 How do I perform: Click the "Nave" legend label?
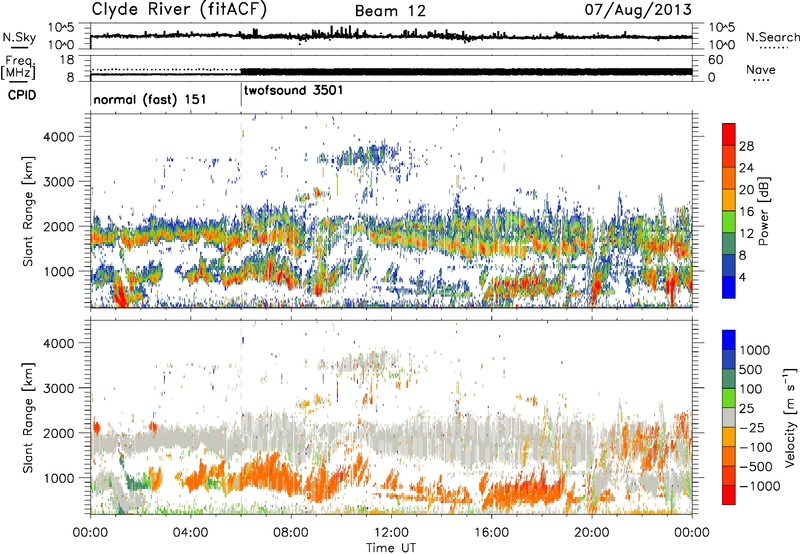(x=761, y=70)
